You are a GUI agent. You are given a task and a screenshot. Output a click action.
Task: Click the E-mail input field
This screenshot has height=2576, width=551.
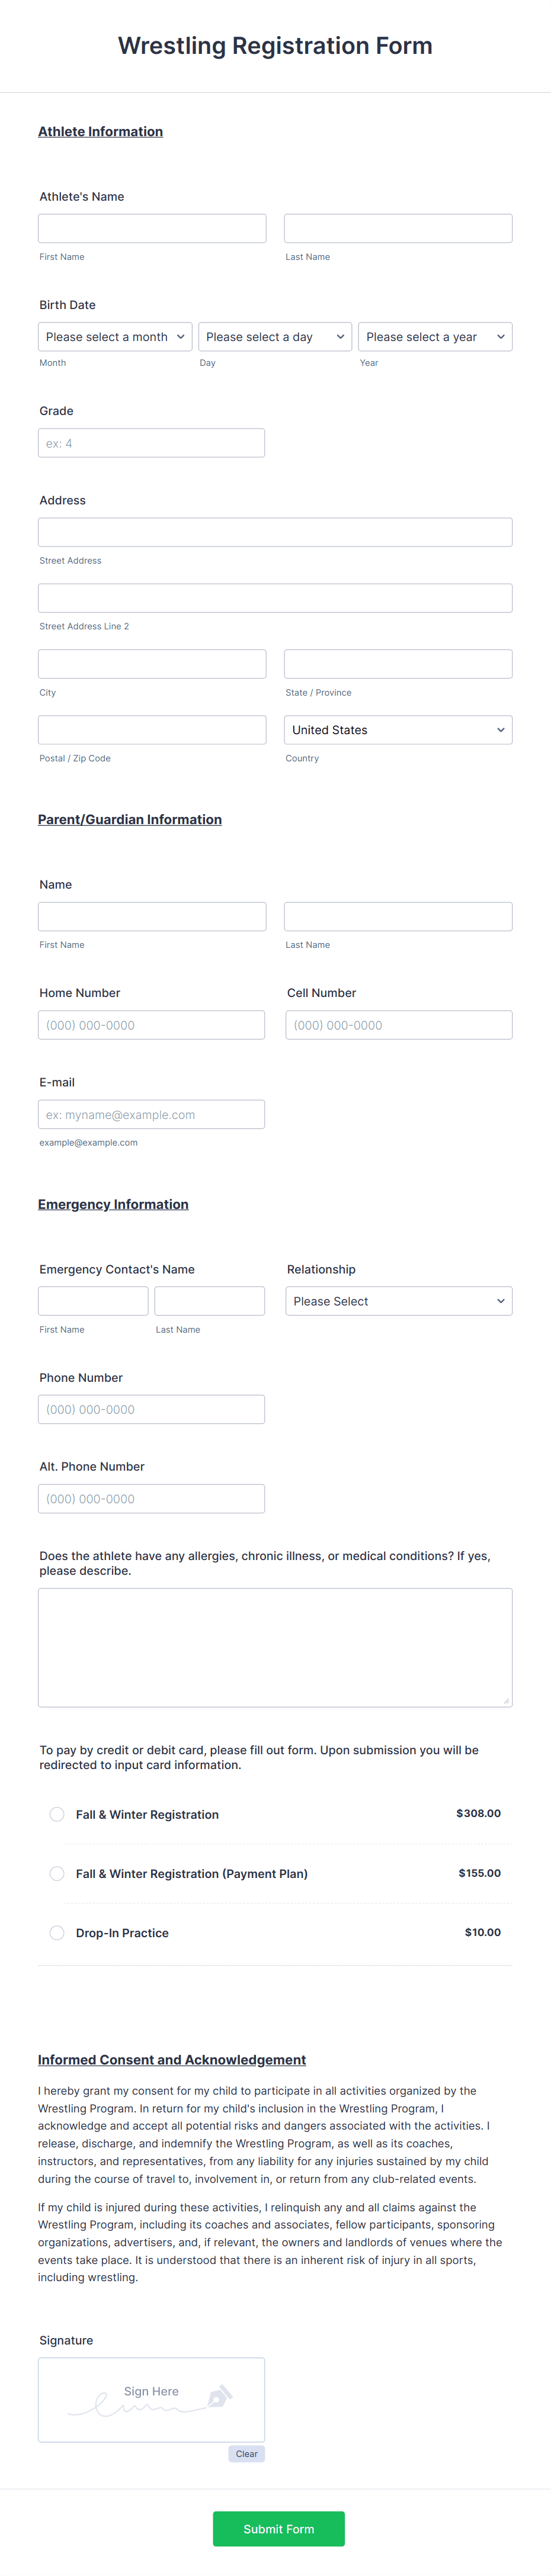pyautogui.click(x=151, y=1113)
